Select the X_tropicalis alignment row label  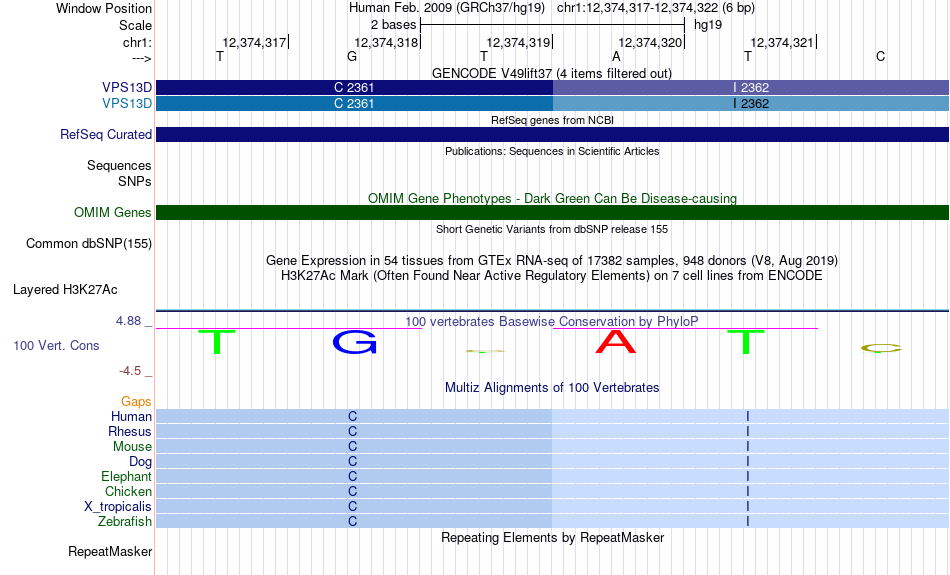click(118, 507)
